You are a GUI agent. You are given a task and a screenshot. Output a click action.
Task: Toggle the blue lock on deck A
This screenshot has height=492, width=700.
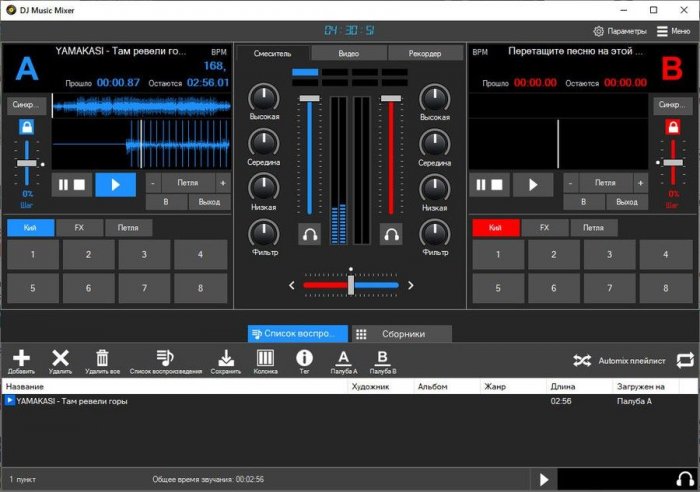coord(27,128)
